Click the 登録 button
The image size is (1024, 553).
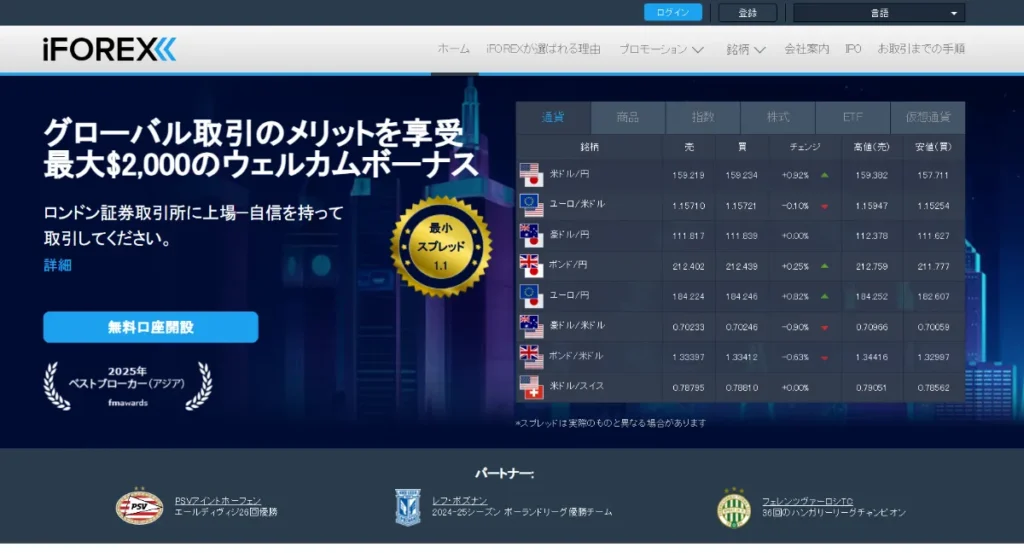748,12
